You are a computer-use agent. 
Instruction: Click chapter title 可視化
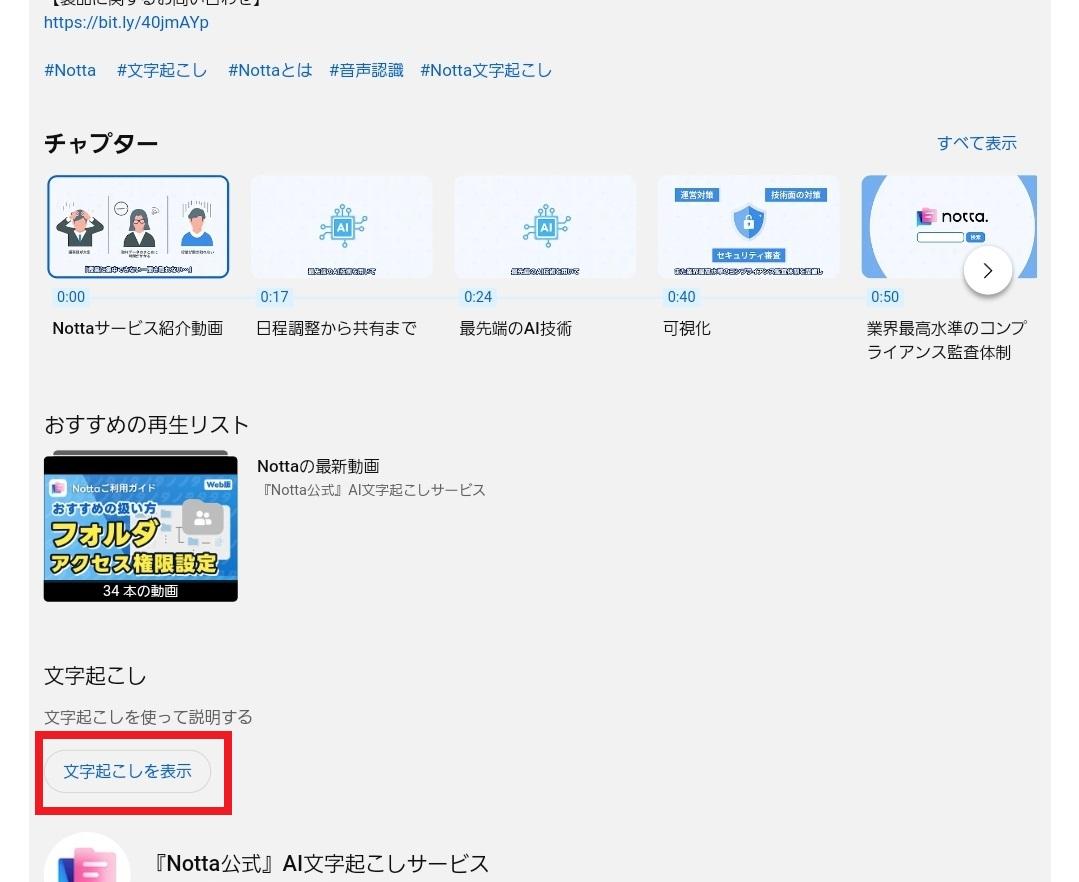pos(687,328)
